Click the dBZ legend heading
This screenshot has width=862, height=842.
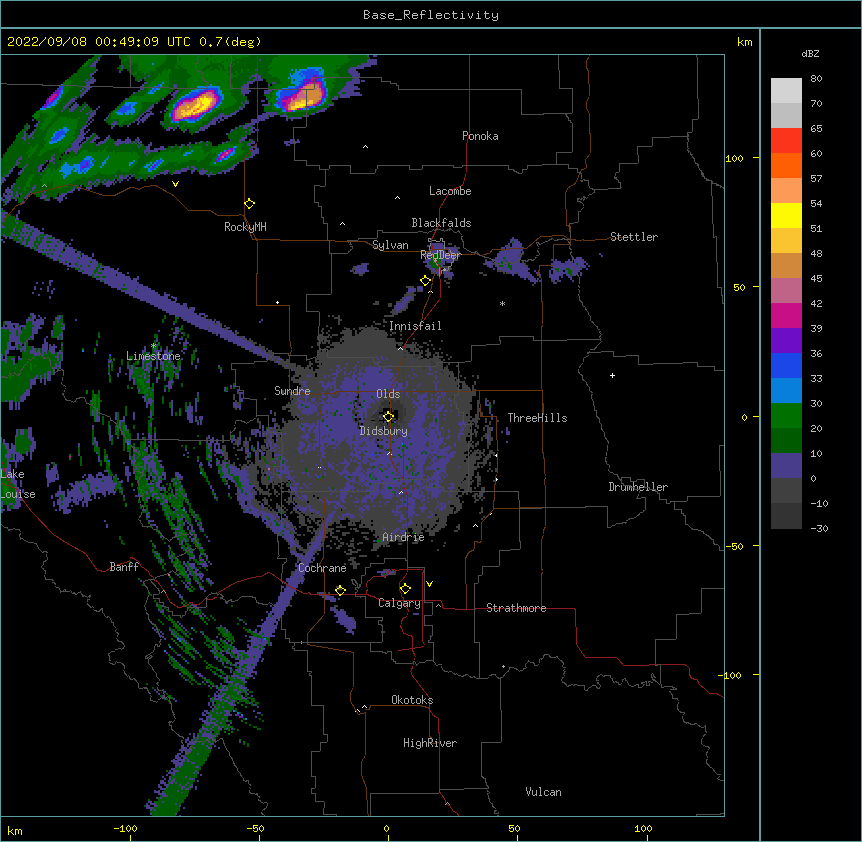(810, 53)
